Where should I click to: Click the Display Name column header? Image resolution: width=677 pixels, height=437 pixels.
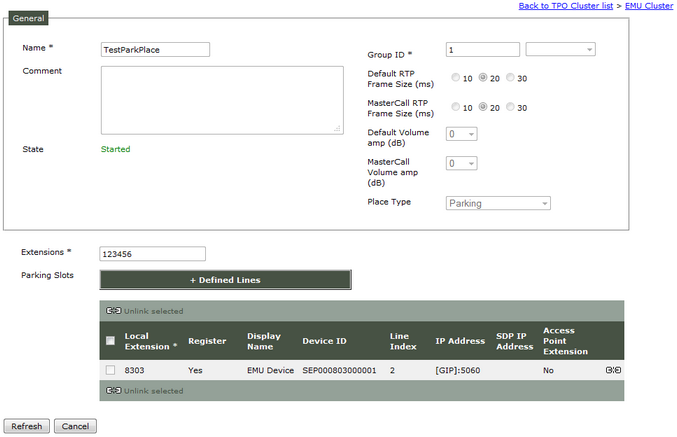(264, 341)
